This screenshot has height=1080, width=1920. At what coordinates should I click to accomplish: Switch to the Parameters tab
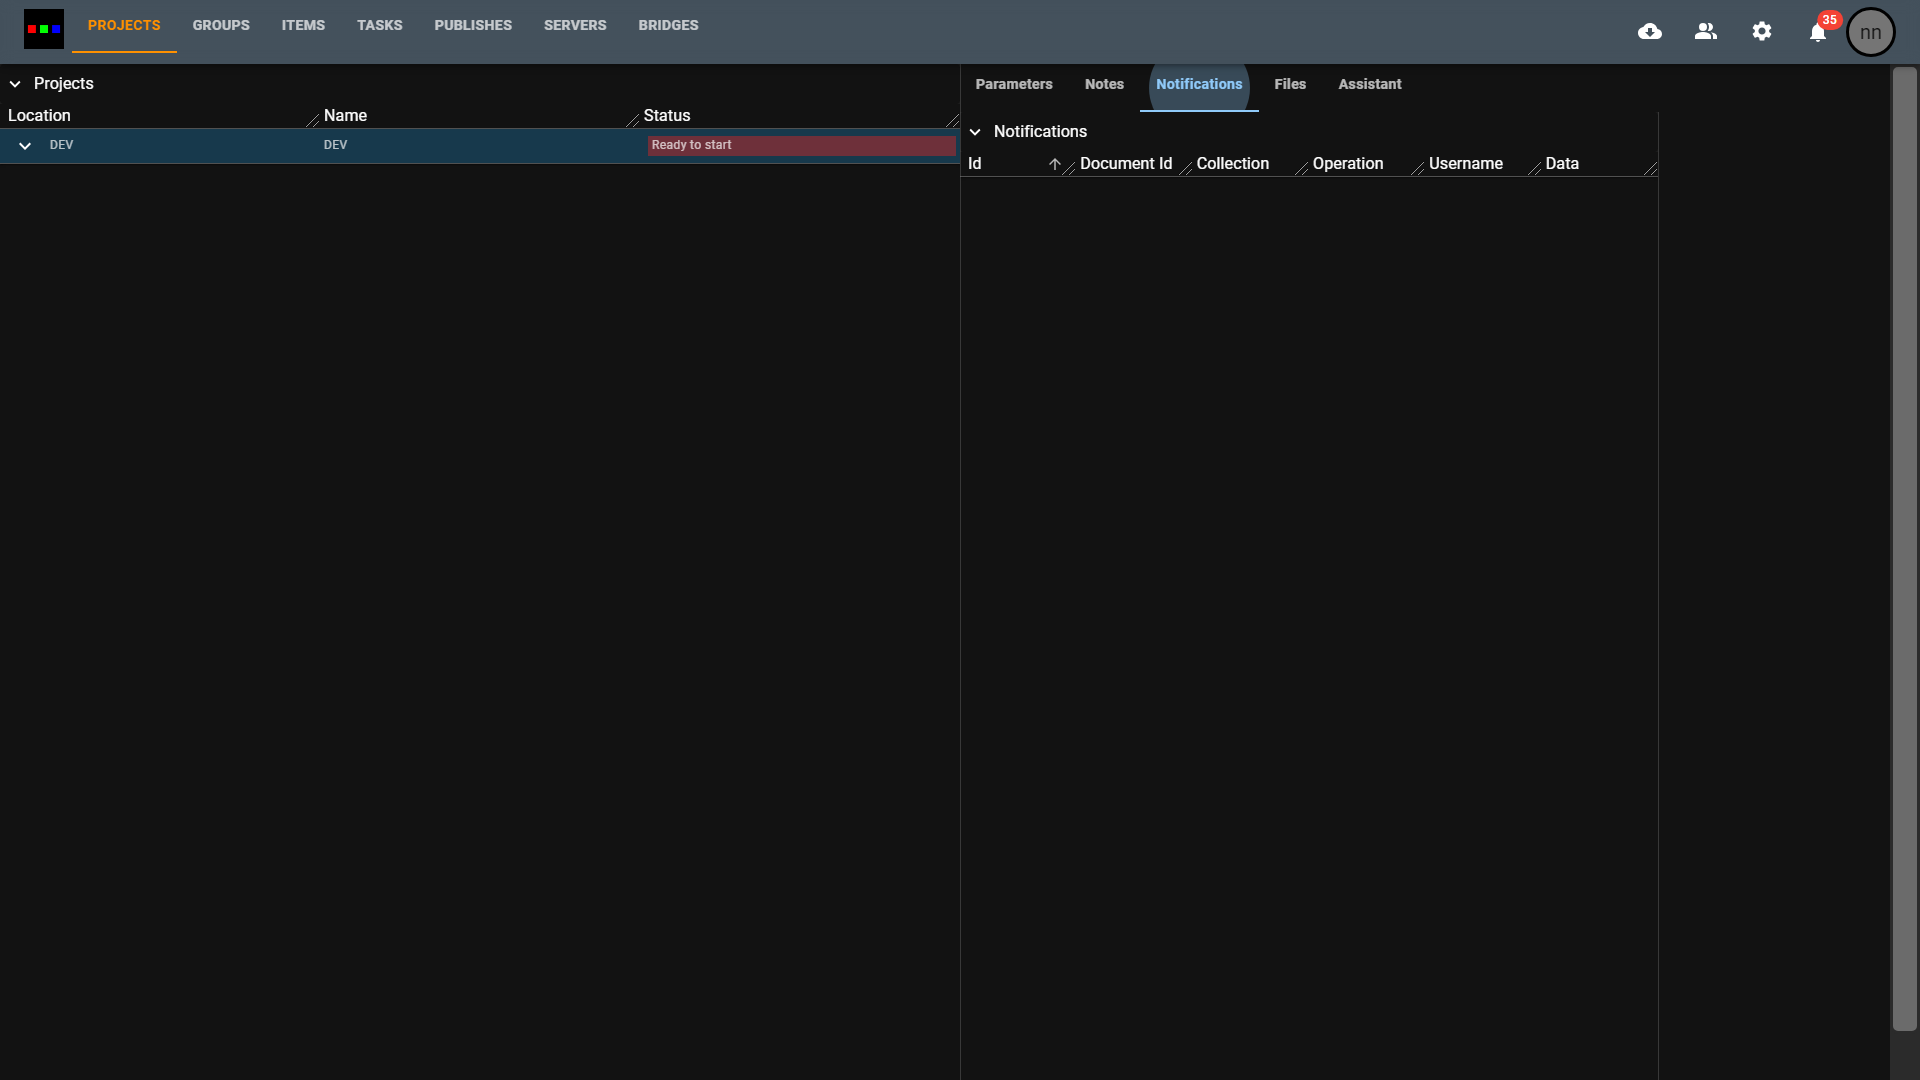(x=1014, y=84)
